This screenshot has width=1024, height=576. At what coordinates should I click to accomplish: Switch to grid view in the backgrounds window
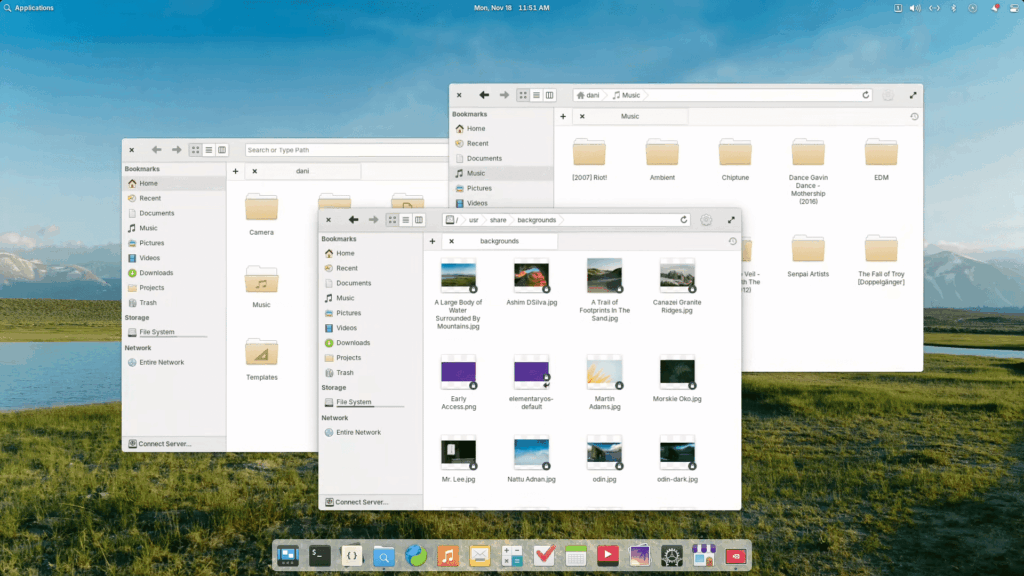[x=393, y=220]
